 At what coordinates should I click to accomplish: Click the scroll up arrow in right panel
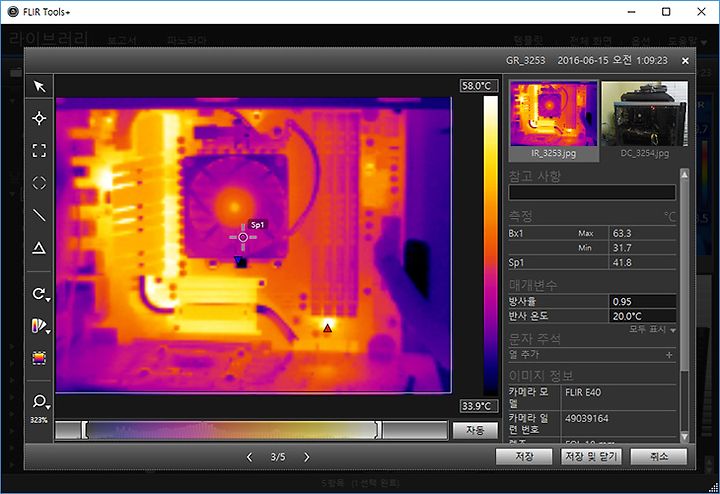point(684,174)
